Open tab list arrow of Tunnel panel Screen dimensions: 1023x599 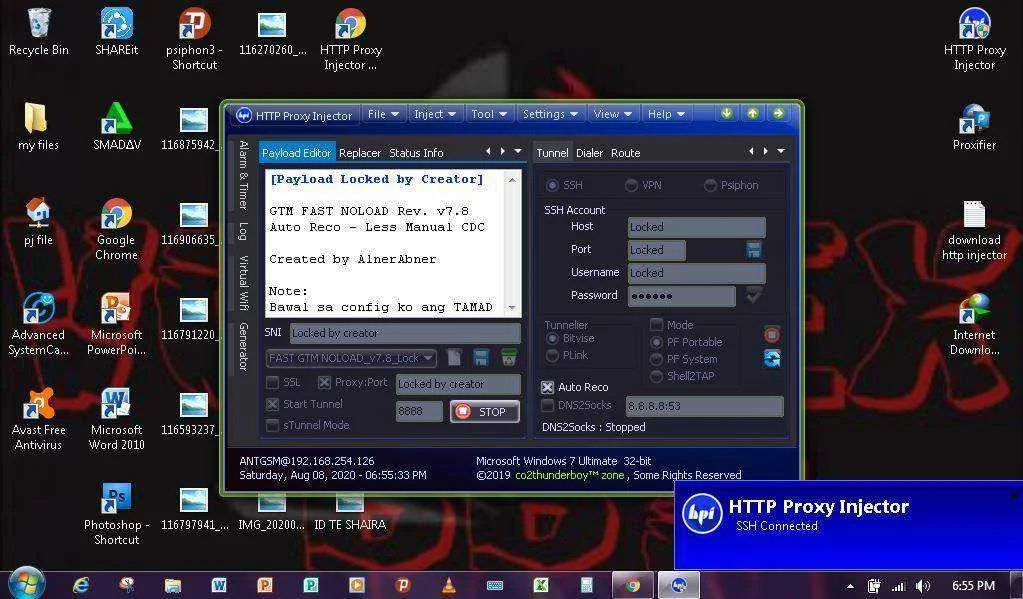781,151
